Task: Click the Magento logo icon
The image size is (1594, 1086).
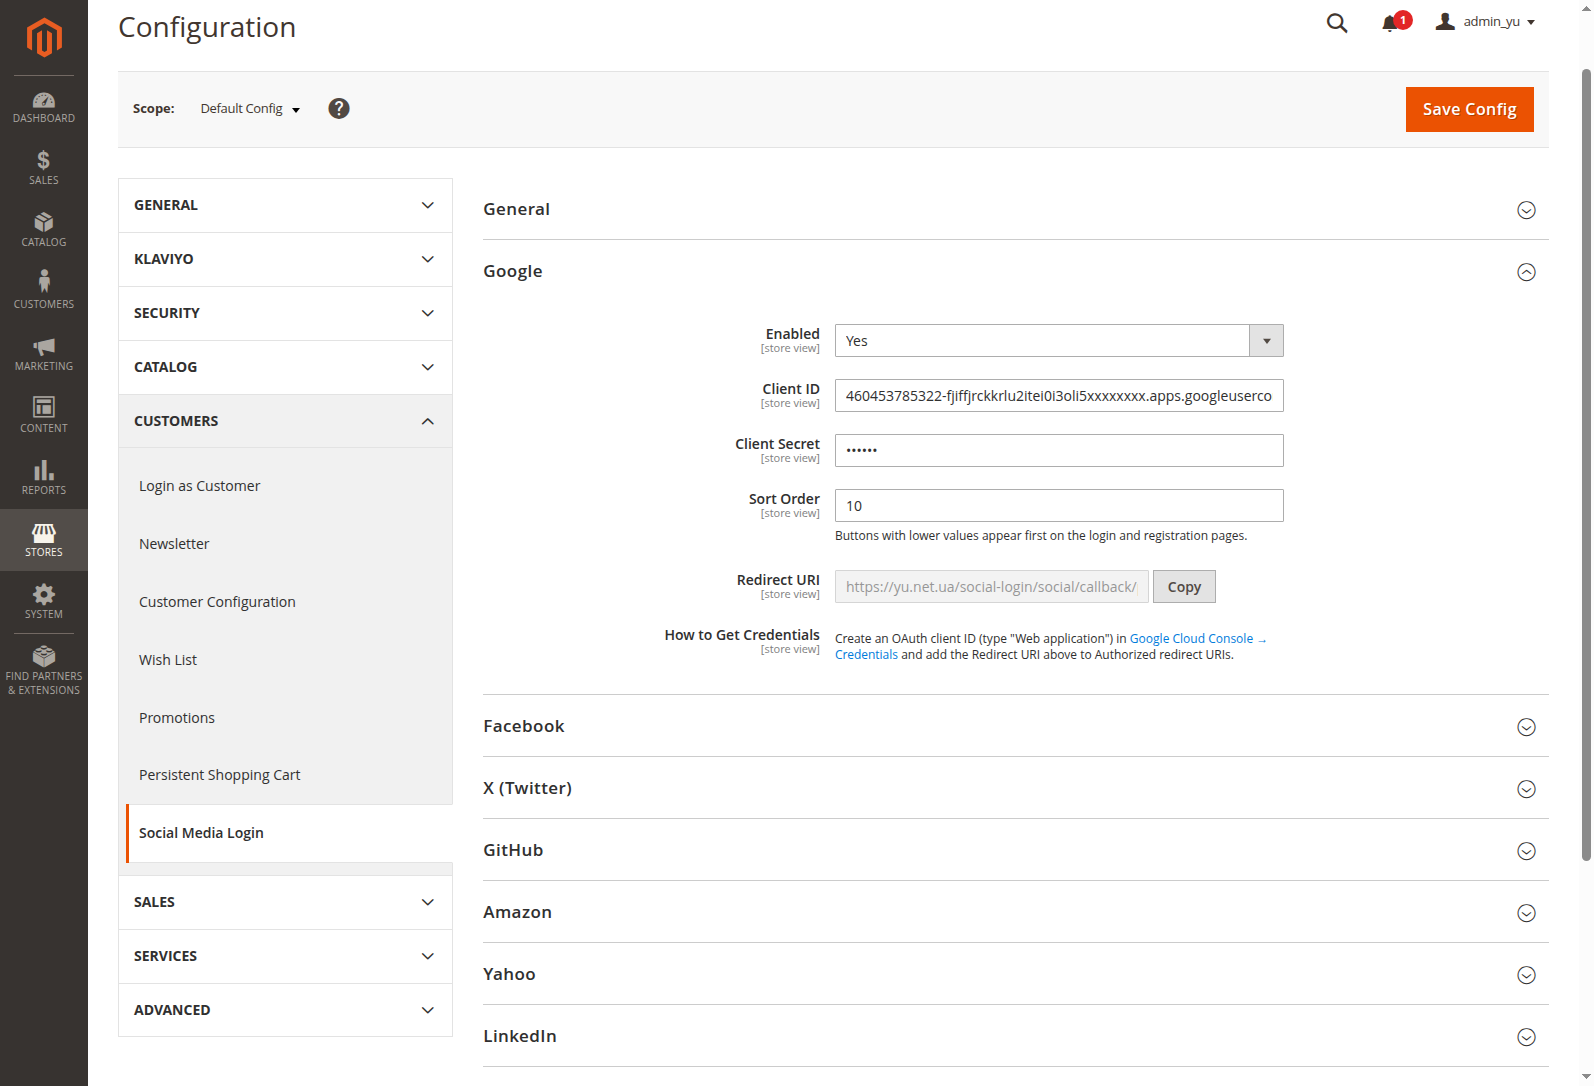Action: point(44,38)
